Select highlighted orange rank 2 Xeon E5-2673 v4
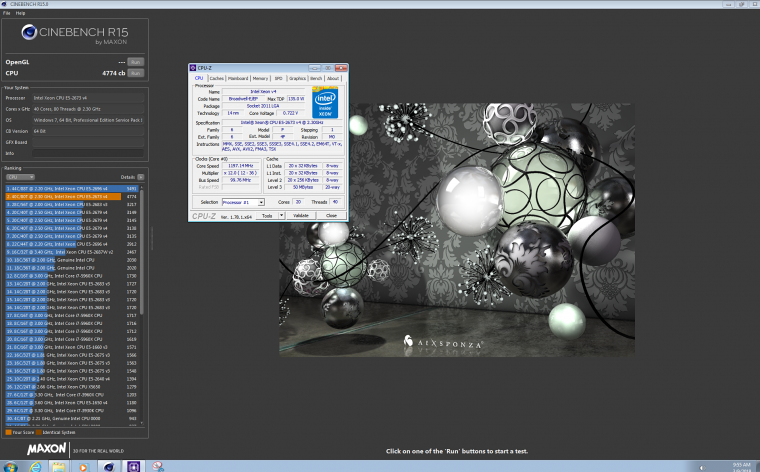The width and height of the screenshot is (760, 472). (x=72, y=196)
